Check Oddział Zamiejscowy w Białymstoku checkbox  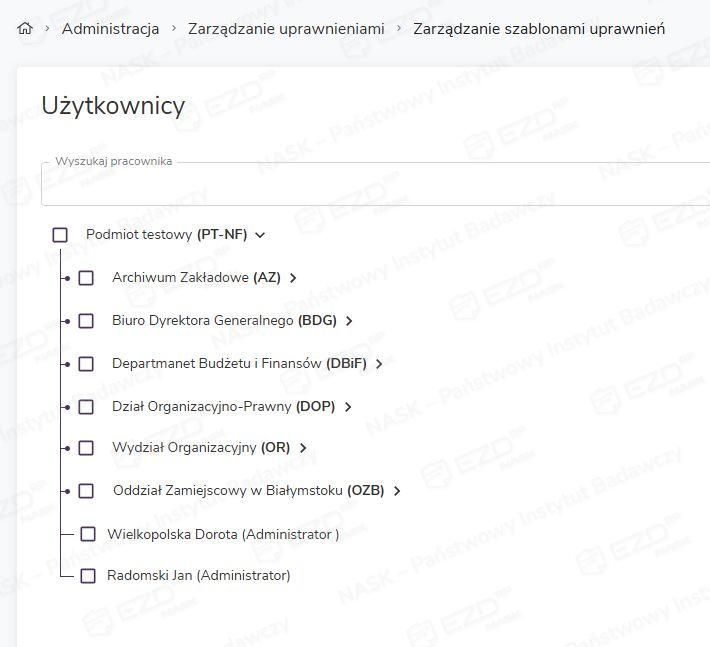tap(86, 491)
